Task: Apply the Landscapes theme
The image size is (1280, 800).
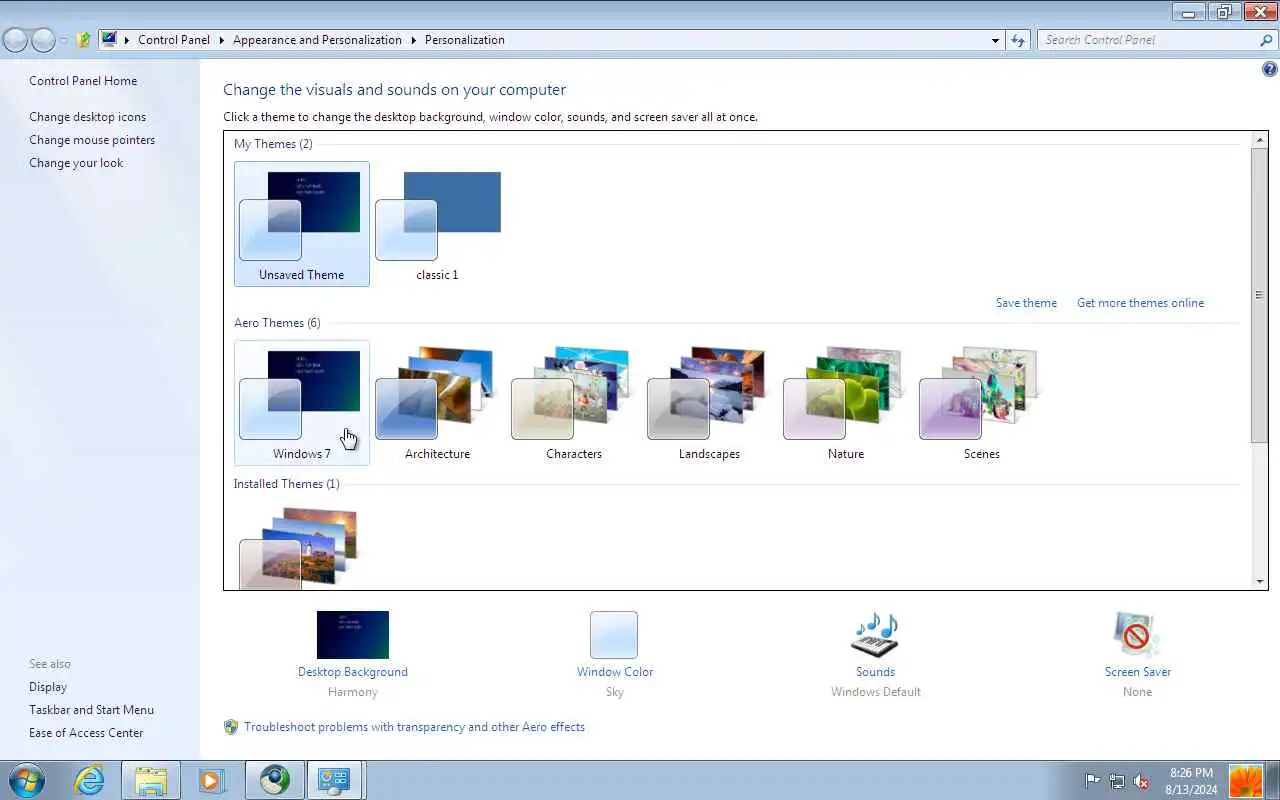Action: 710,403
